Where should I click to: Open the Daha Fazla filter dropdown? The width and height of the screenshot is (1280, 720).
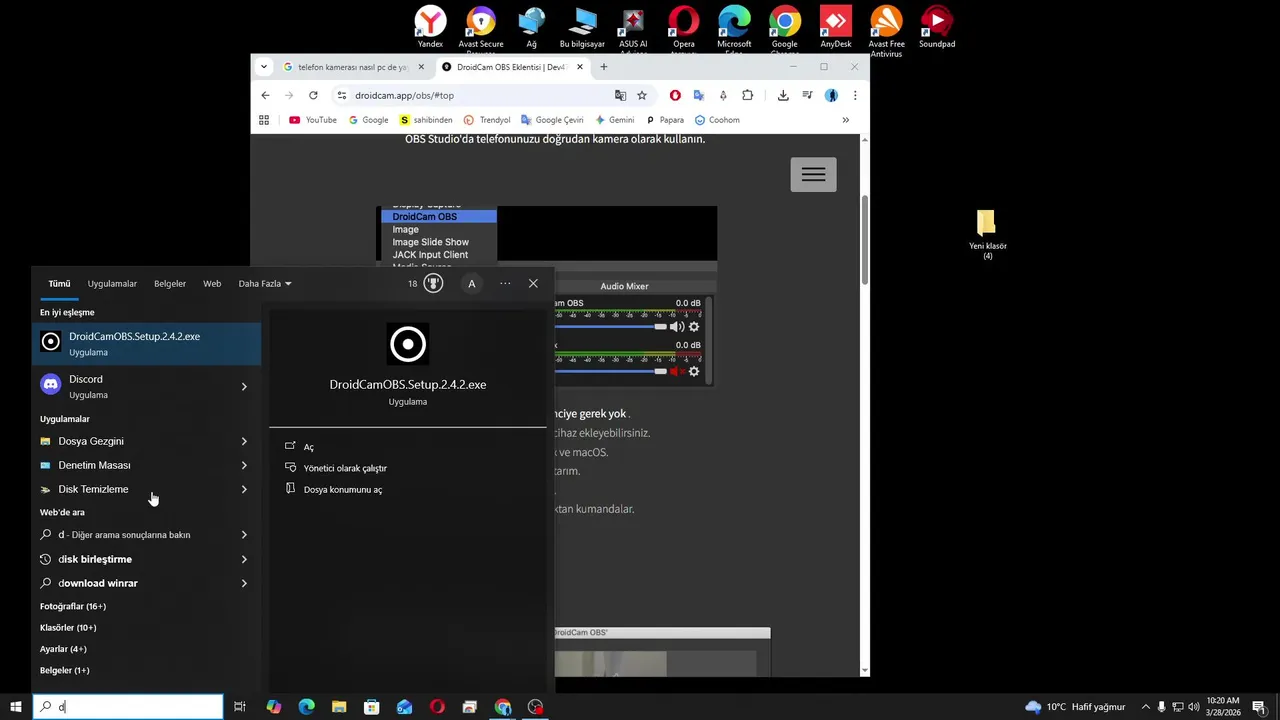pos(265,284)
